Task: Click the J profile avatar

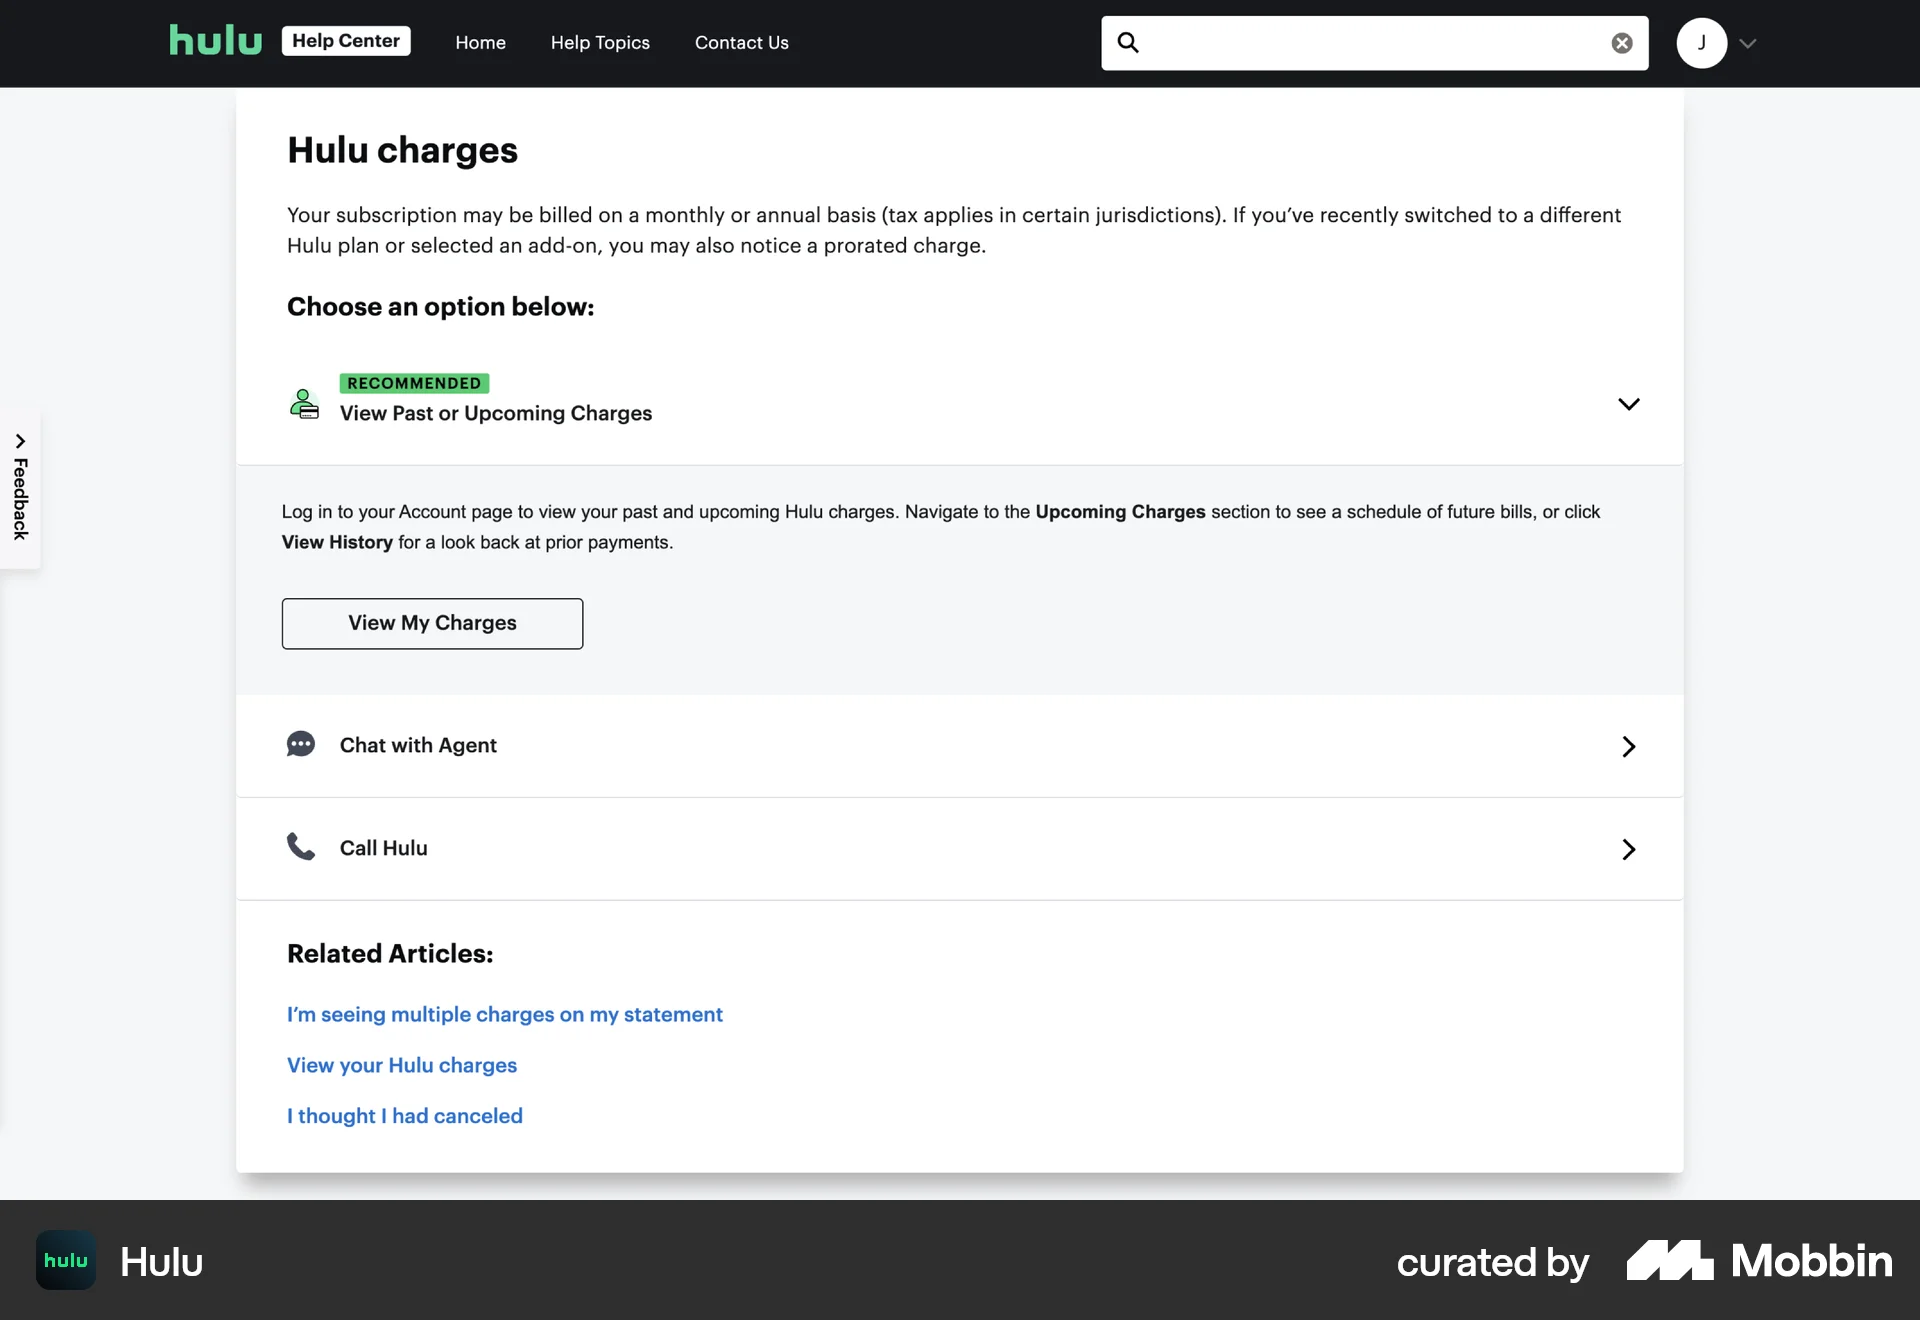Action: 1701,43
